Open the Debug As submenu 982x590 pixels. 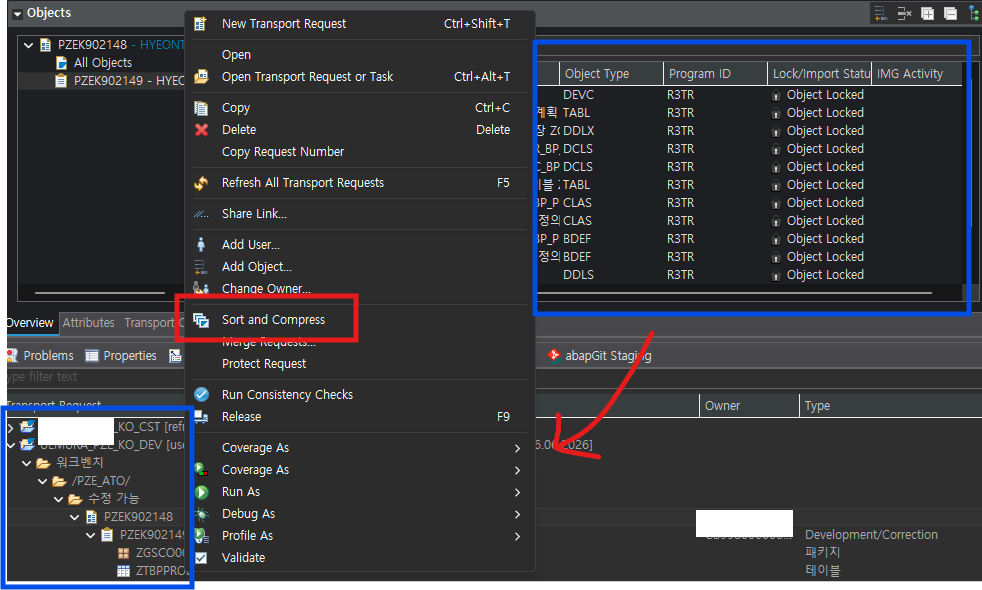click(x=517, y=514)
